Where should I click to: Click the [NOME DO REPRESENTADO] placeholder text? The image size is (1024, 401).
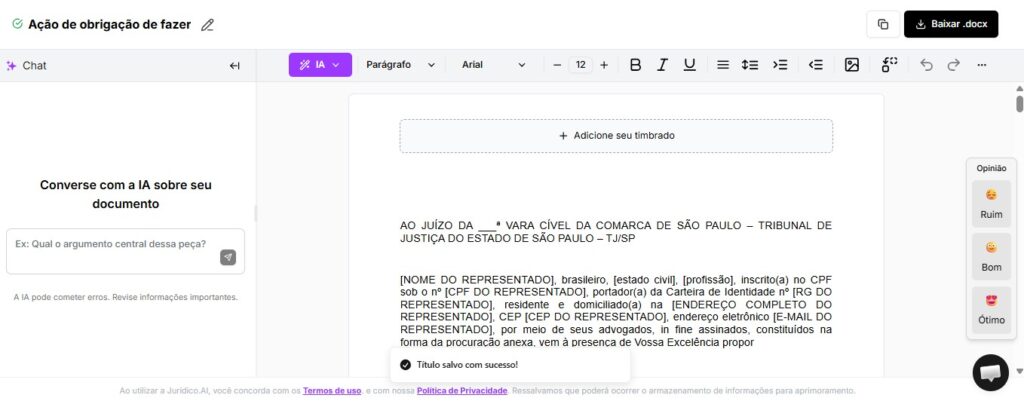click(x=477, y=280)
